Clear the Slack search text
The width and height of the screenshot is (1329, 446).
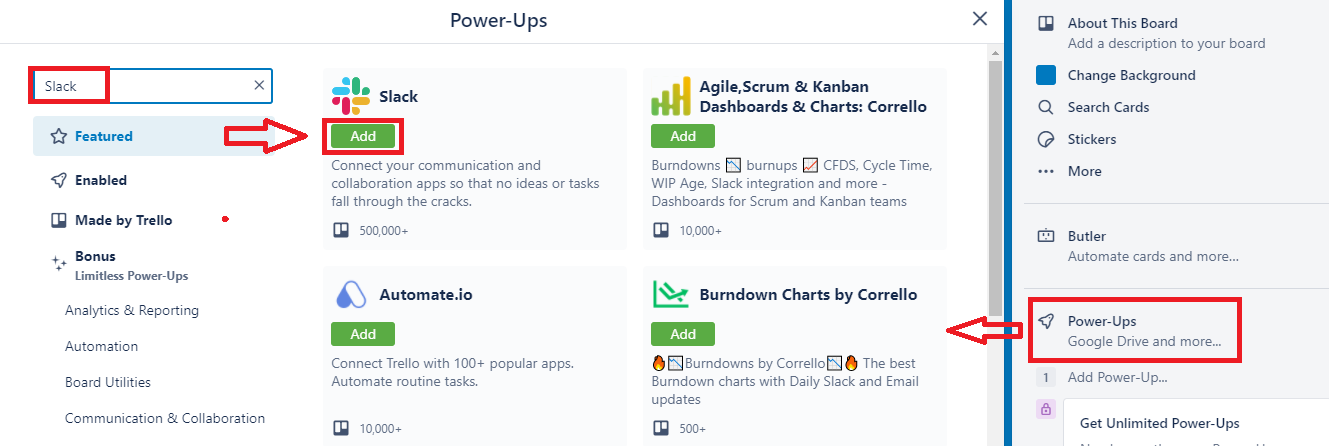point(259,86)
